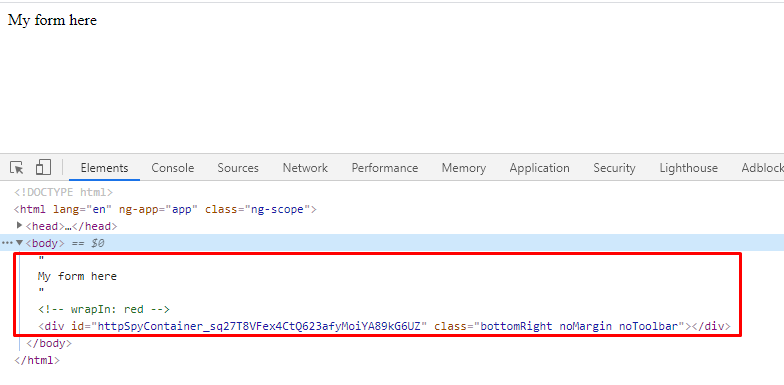Switch to the Security tab
Image resolution: width=784 pixels, height=385 pixels.
pos(614,168)
